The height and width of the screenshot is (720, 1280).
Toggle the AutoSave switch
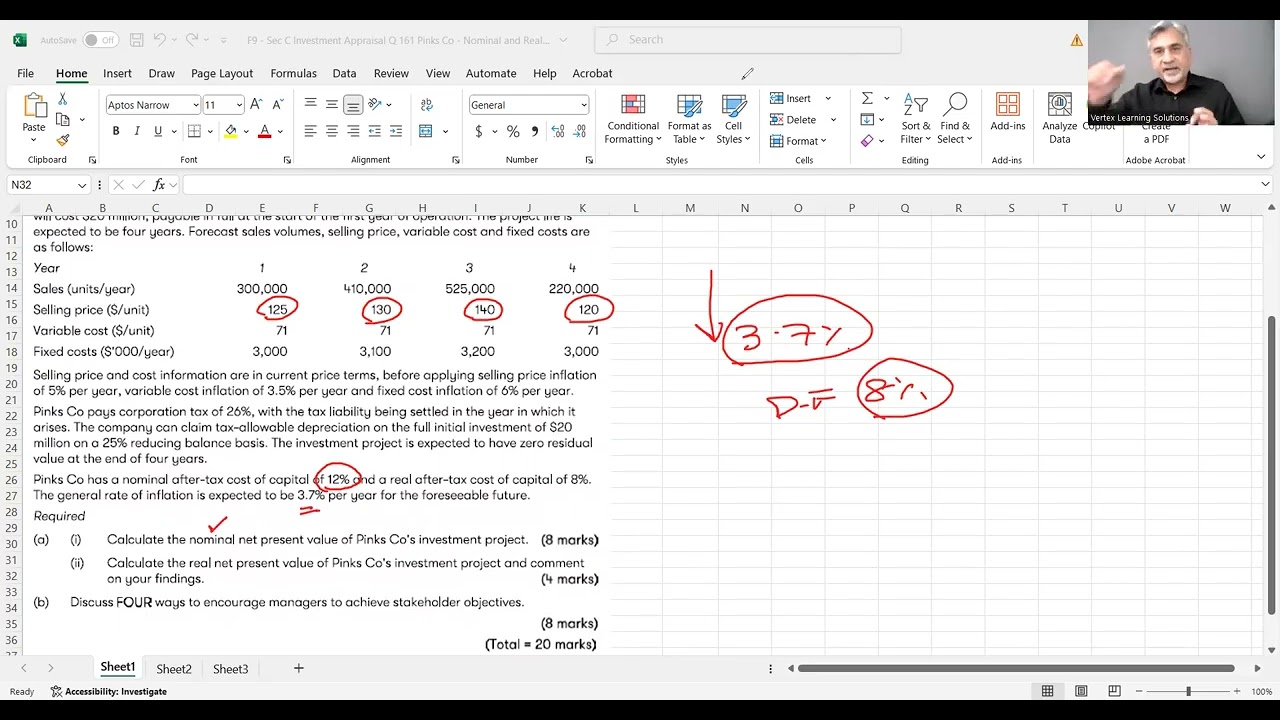point(100,40)
